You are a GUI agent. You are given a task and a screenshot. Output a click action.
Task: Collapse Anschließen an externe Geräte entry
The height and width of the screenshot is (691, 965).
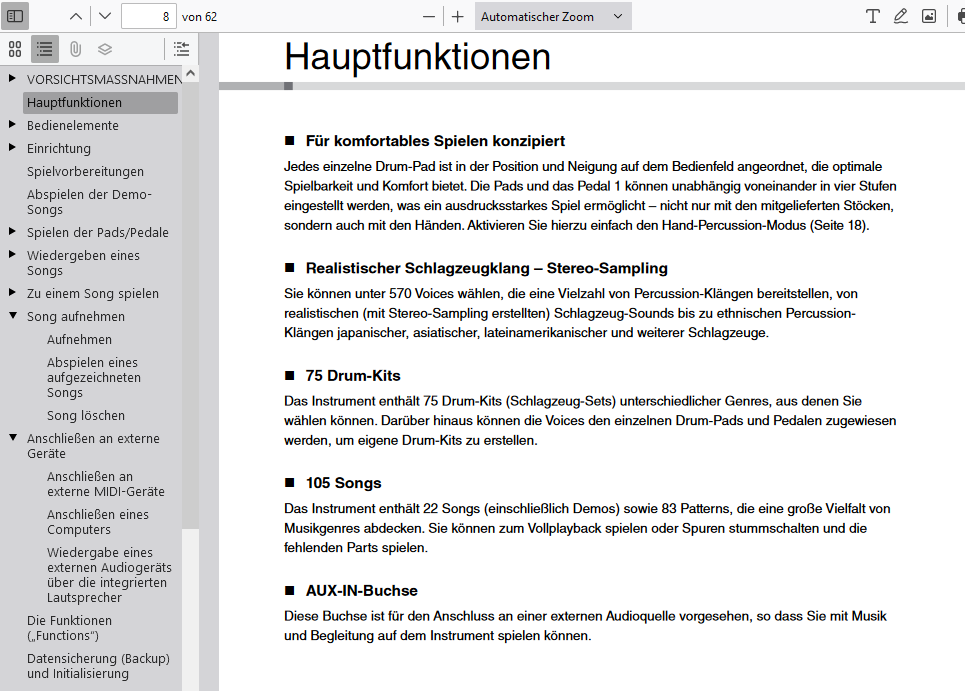12,437
